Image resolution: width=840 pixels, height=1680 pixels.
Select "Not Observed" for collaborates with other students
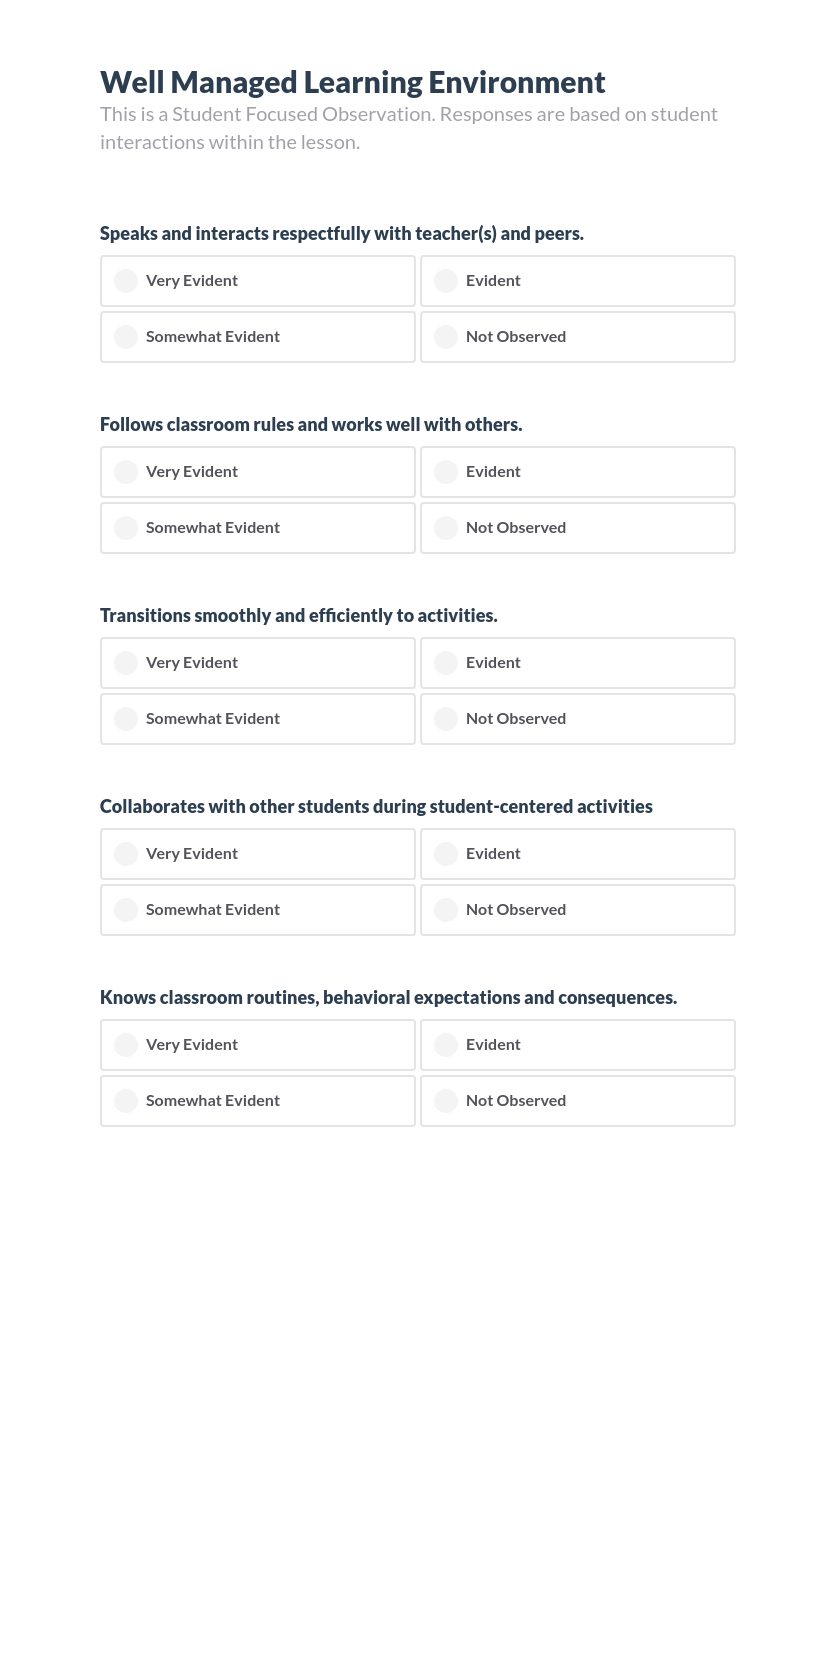pyautogui.click(x=577, y=910)
